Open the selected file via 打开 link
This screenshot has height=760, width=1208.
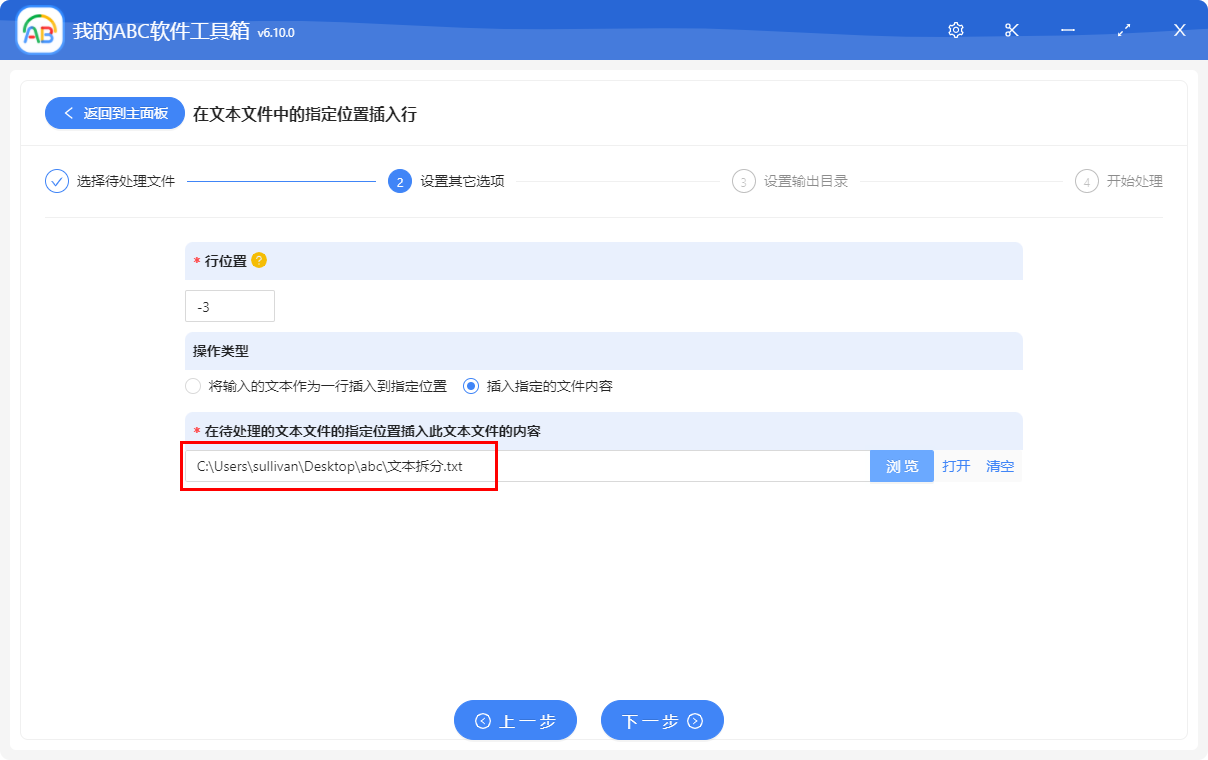point(956,466)
